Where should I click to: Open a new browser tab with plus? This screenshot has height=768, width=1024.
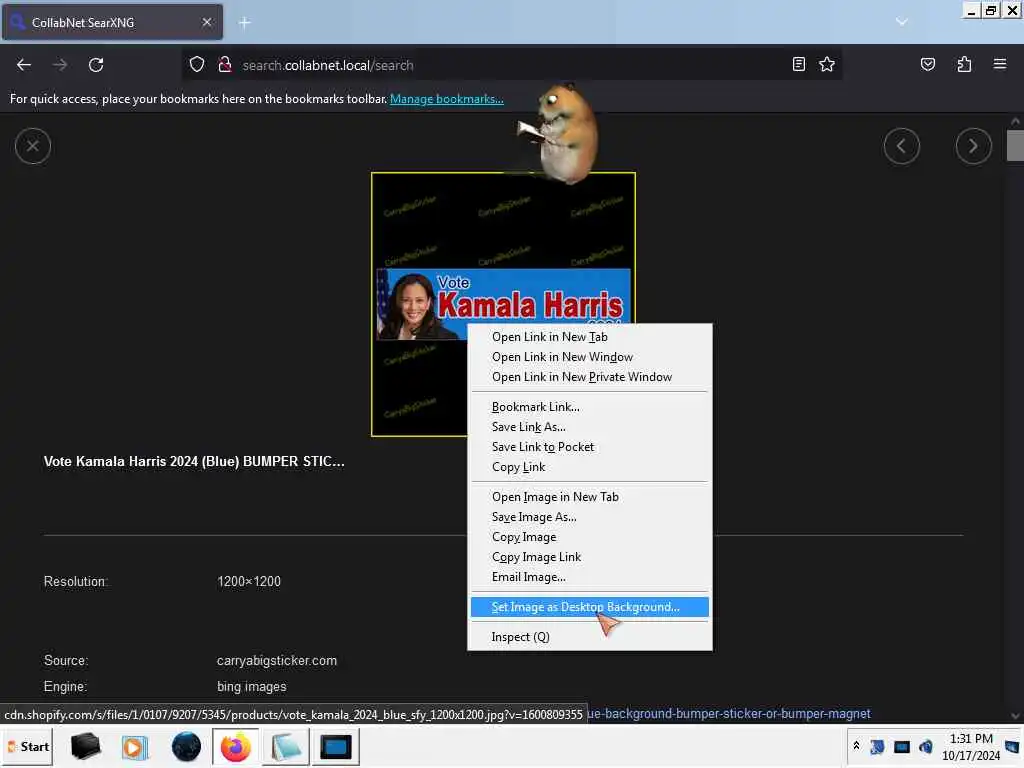click(244, 23)
